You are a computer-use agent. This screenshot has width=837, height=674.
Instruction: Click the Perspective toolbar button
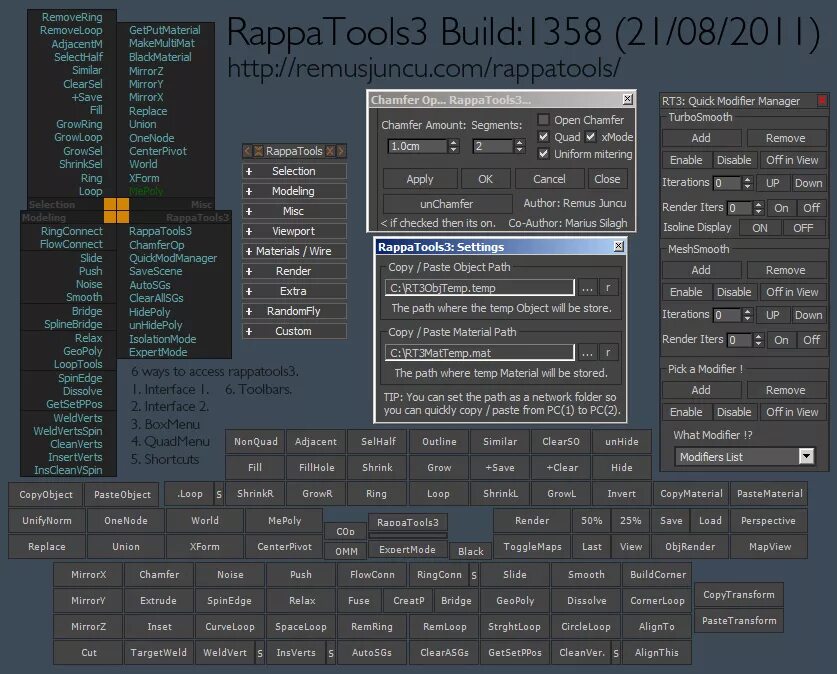pyautogui.click(x=768, y=520)
